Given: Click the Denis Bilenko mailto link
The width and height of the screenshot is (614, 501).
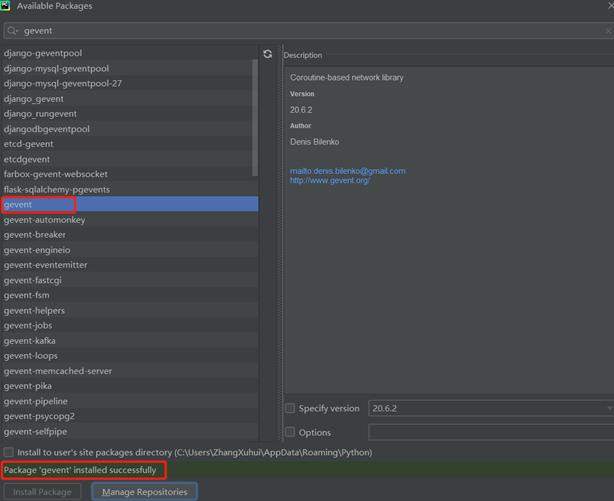Looking at the screenshot, I should click(x=347, y=171).
